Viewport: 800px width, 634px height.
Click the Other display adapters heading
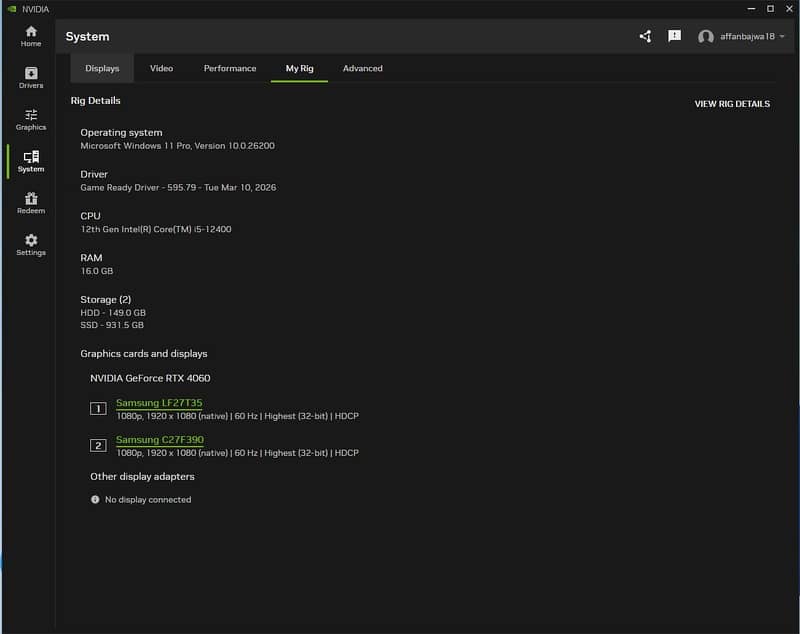(142, 476)
